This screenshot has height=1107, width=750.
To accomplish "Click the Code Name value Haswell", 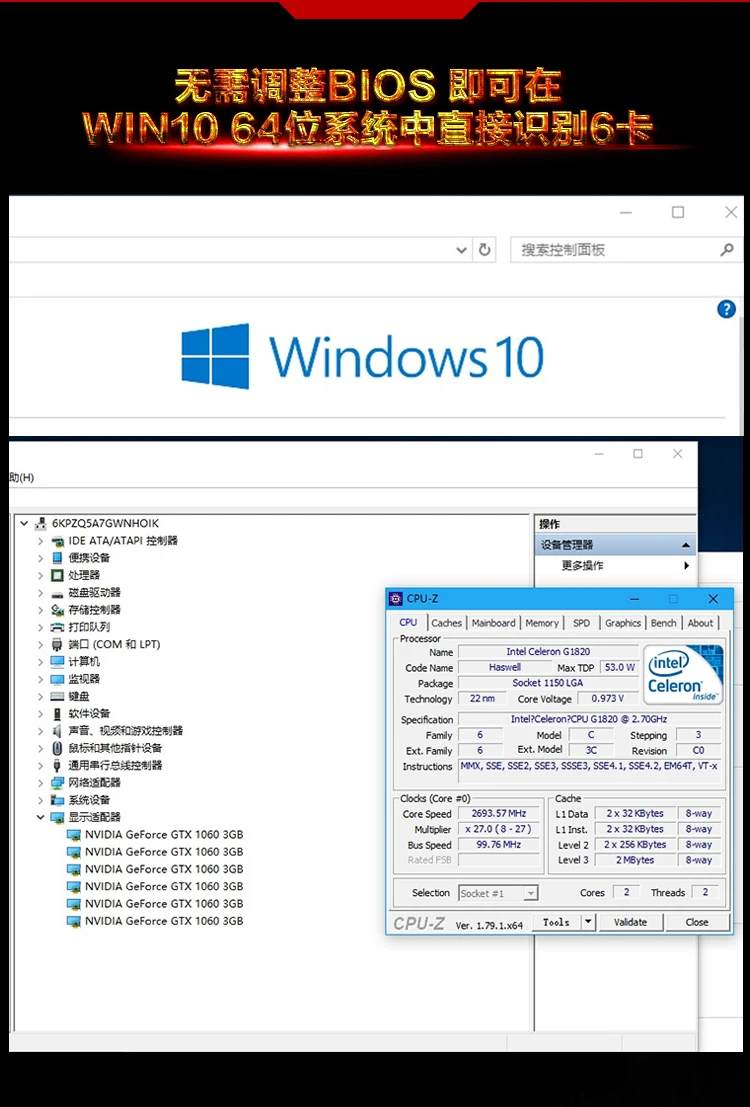I will (x=505, y=667).
